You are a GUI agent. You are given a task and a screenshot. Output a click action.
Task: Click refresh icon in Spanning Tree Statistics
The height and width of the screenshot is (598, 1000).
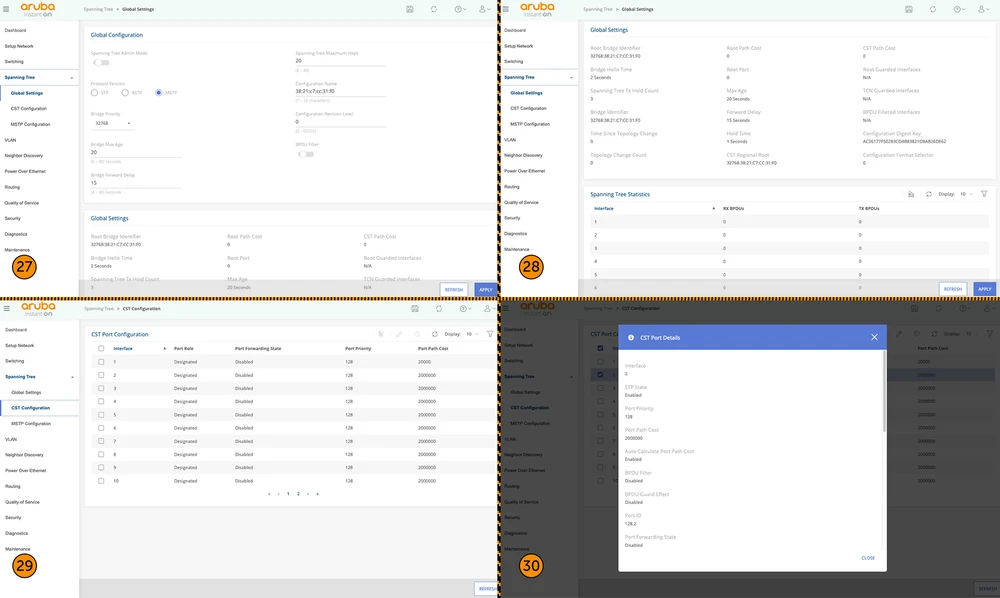pyautogui.click(x=928, y=194)
